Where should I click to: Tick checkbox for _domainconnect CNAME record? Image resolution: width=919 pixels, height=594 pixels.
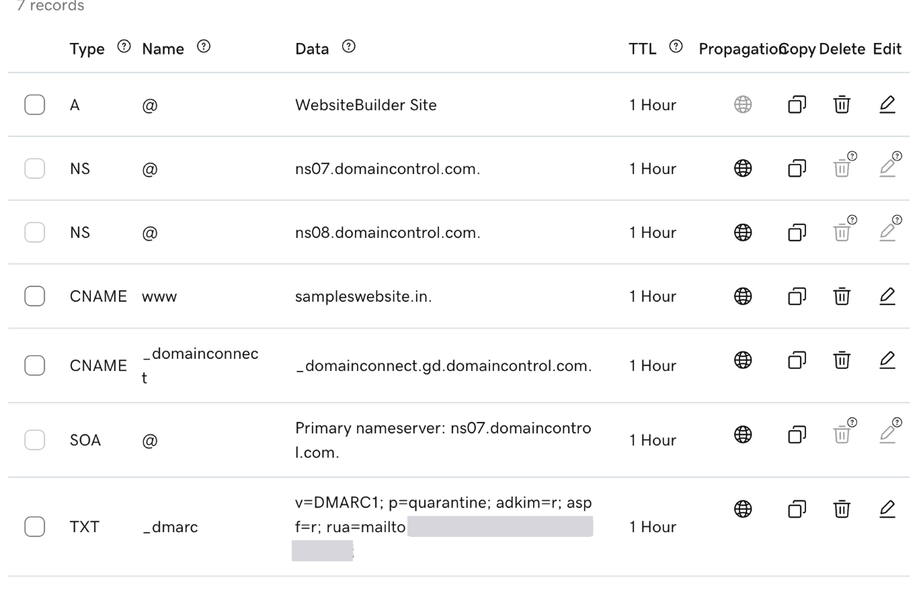35,365
